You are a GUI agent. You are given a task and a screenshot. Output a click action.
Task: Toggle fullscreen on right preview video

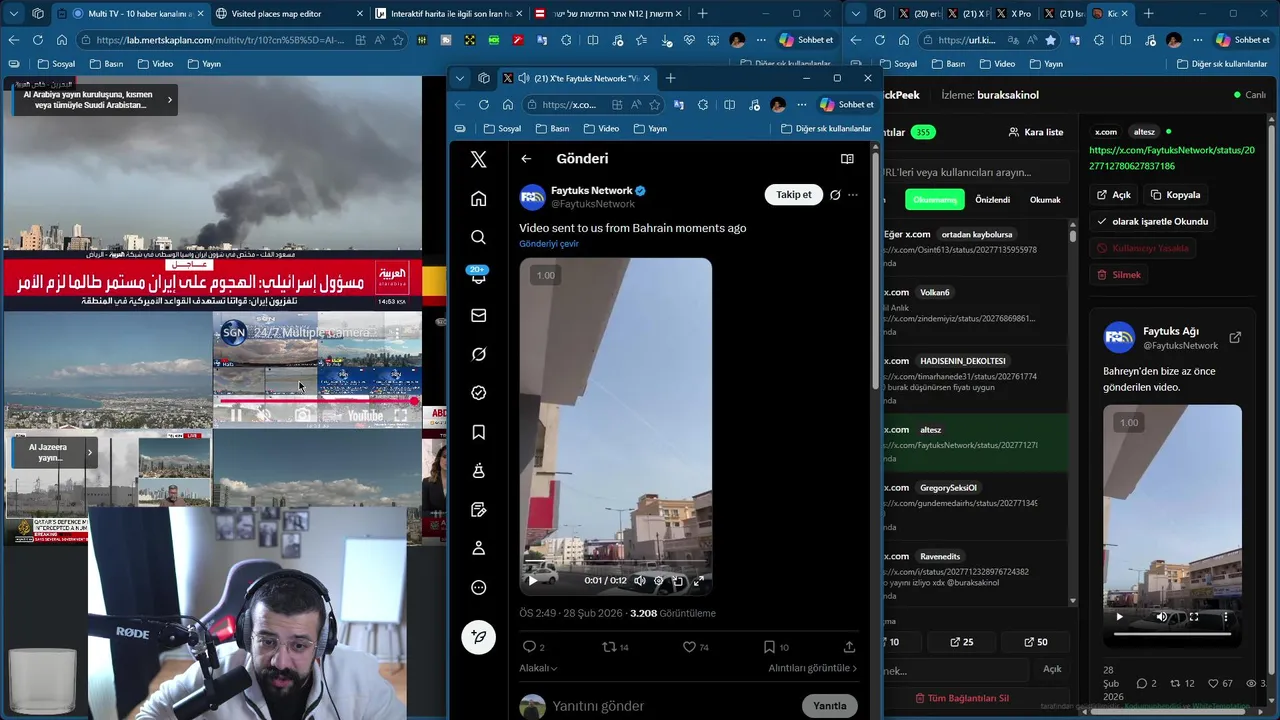point(1194,617)
